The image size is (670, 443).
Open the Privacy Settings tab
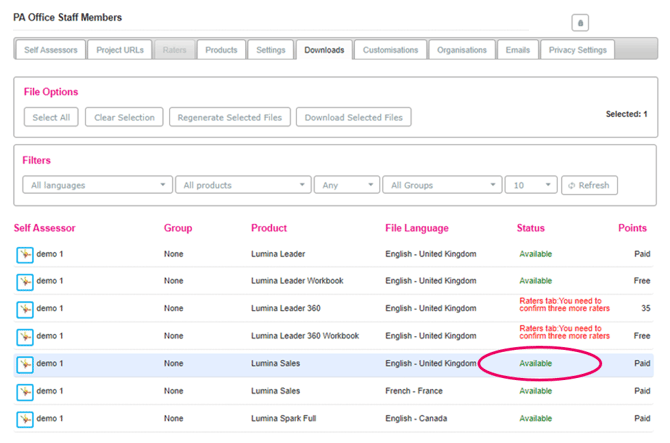(578, 50)
